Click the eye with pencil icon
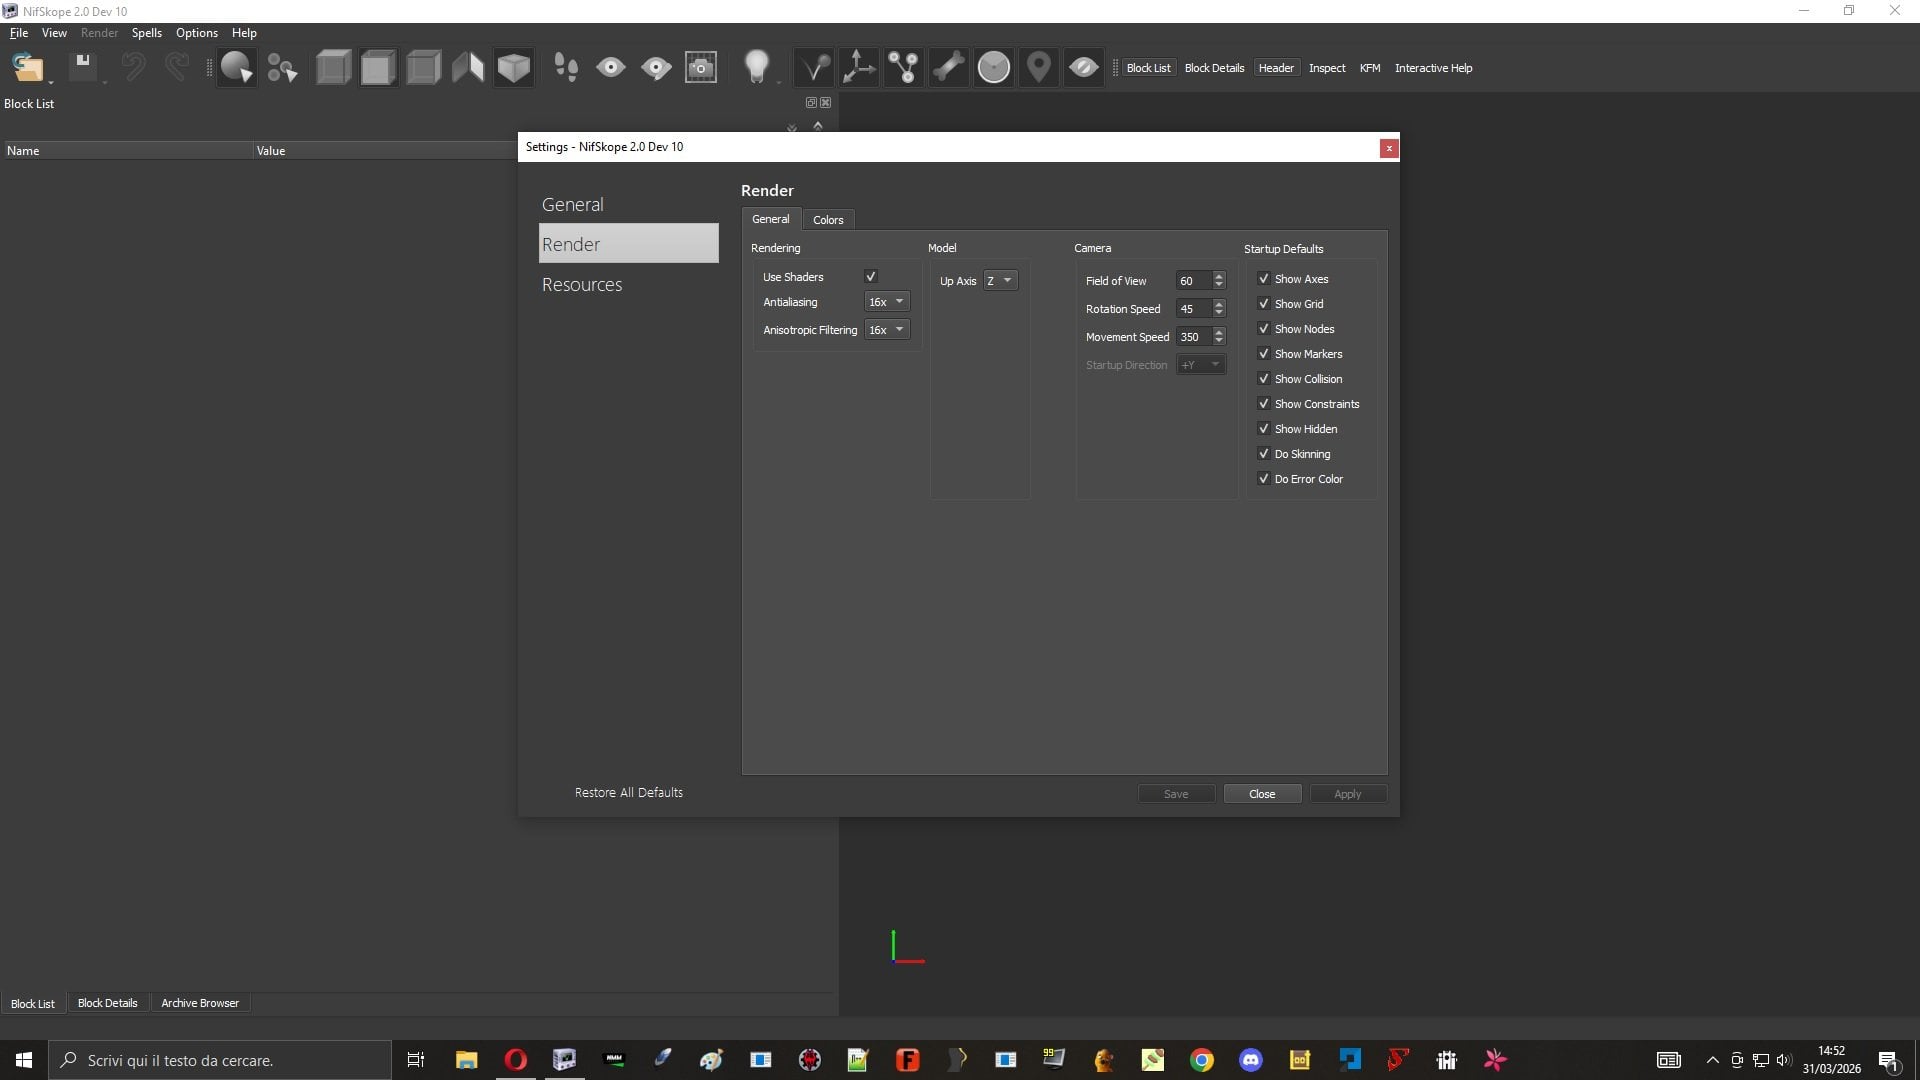This screenshot has width=1920, height=1080. coord(656,68)
